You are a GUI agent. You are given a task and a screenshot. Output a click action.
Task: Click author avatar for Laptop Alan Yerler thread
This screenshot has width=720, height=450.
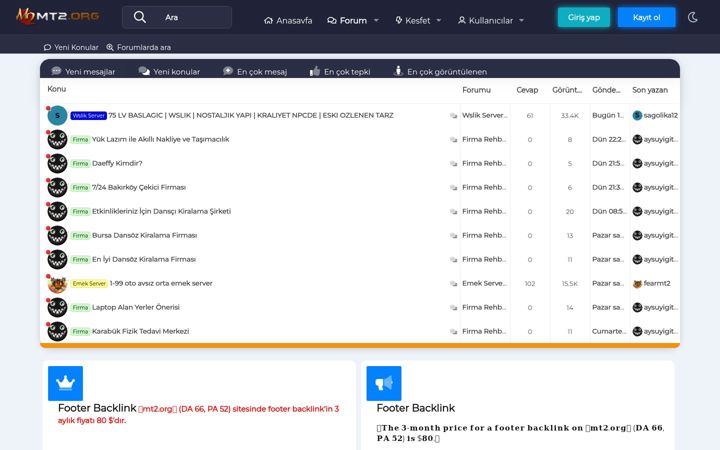57,307
